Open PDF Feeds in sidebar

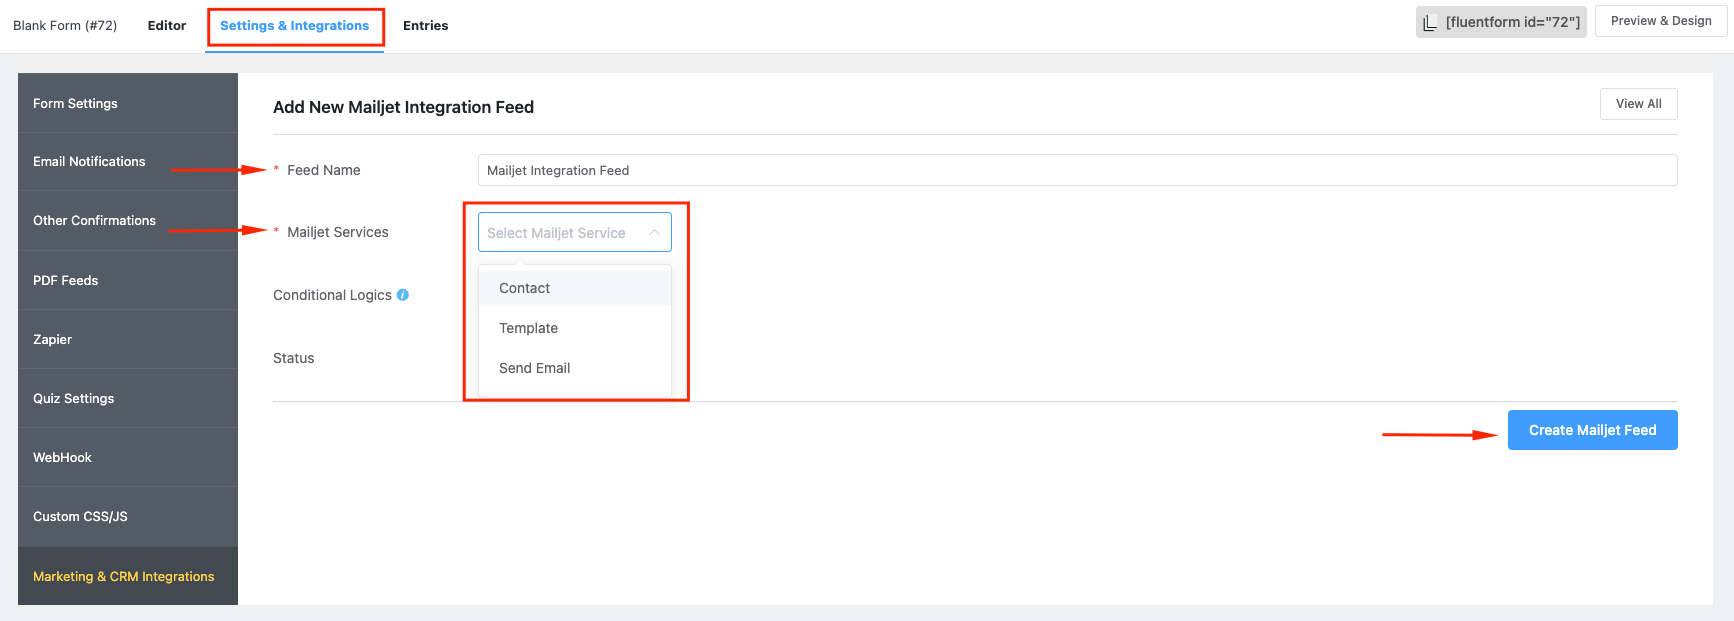click(66, 281)
